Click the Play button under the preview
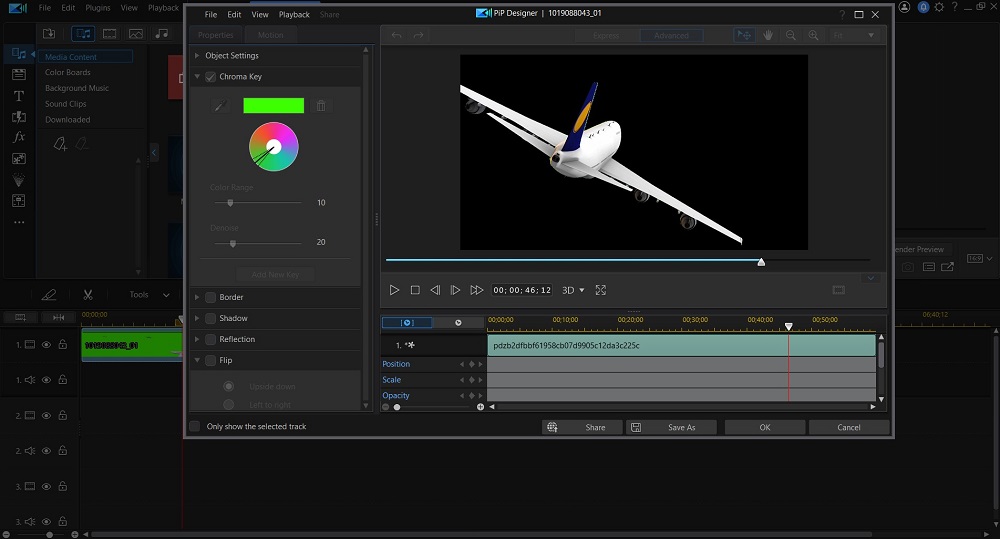The width and height of the screenshot is (1000, 539). (x=394, y=290)
